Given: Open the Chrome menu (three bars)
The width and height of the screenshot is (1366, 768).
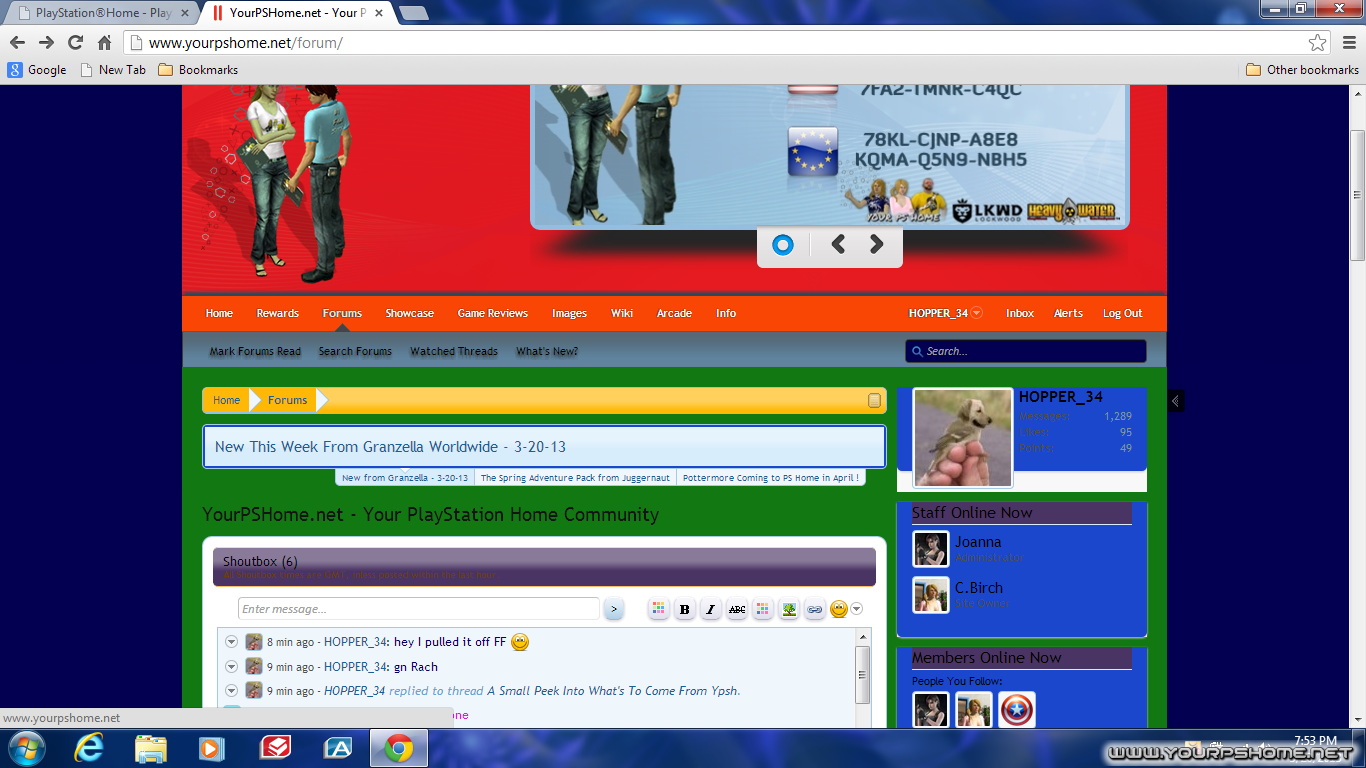Looking at the screenshot, I should point(1349,43).
